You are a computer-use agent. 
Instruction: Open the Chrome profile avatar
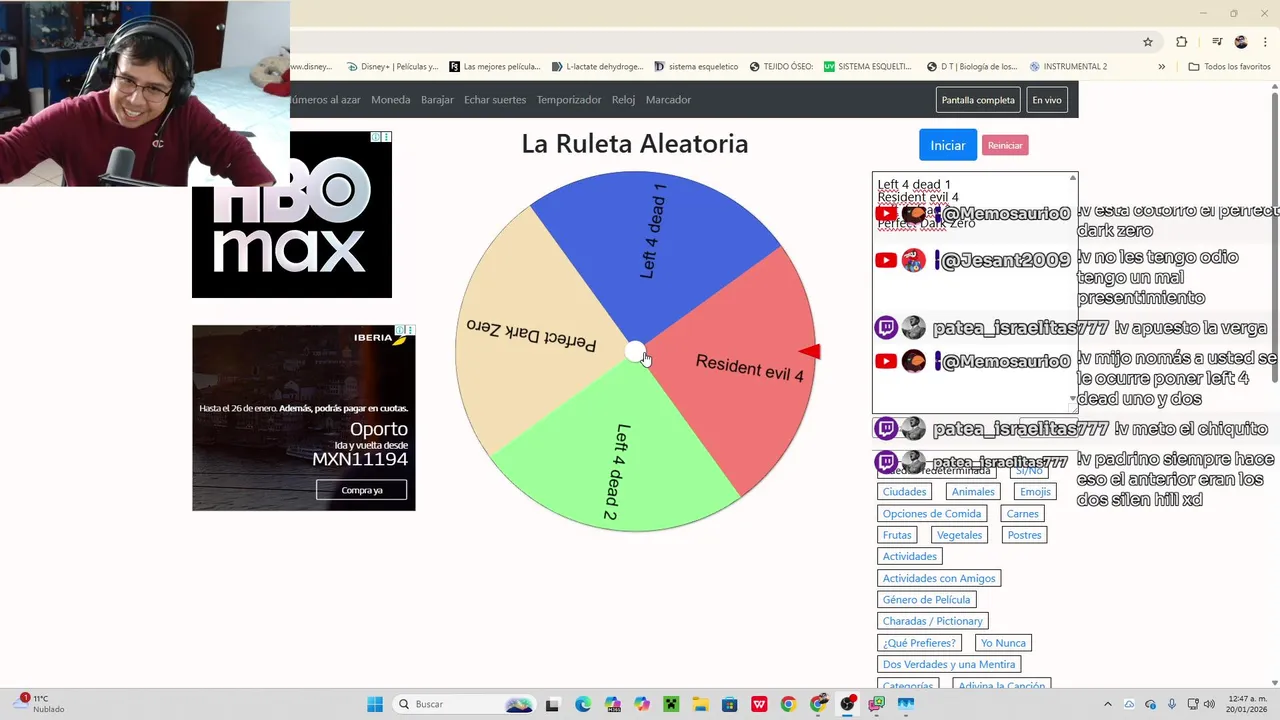pyautogui.click(x=1241, y=42)
